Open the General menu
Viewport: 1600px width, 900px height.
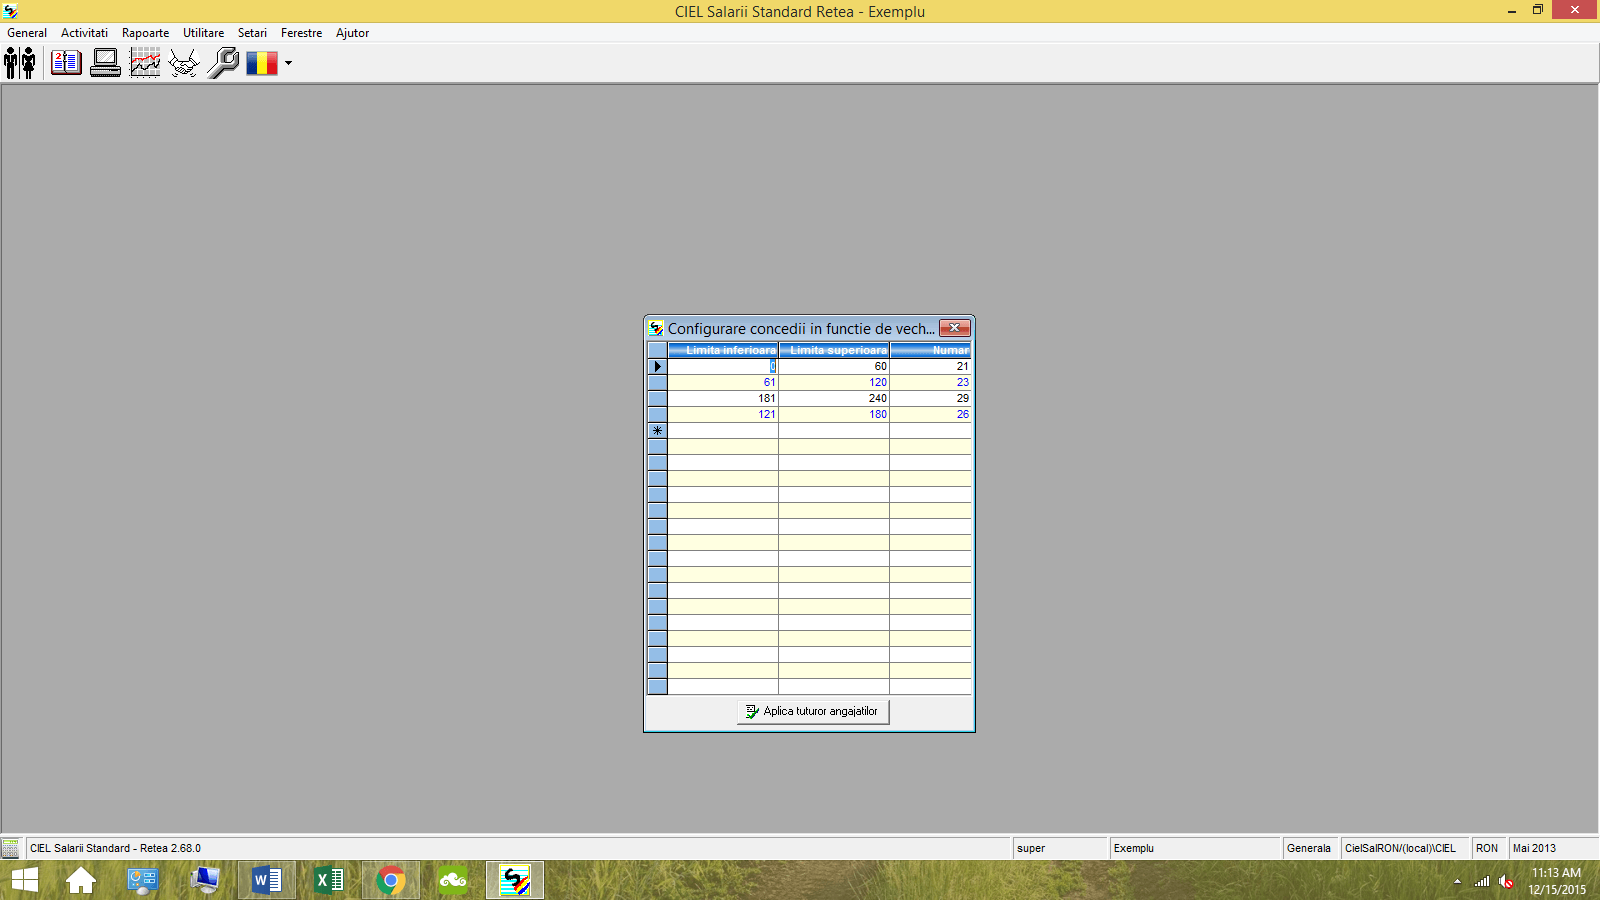(27, 33)
